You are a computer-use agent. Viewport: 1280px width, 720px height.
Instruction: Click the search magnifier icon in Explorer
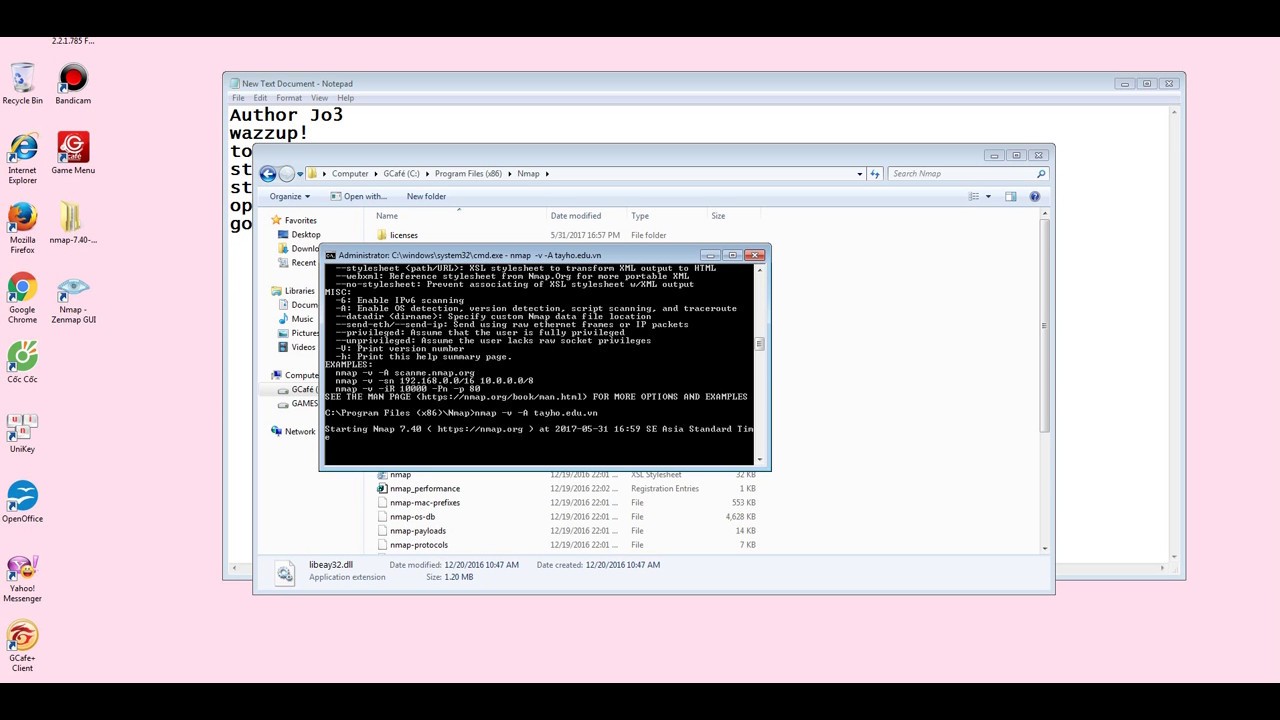[x=1041, y=174]
